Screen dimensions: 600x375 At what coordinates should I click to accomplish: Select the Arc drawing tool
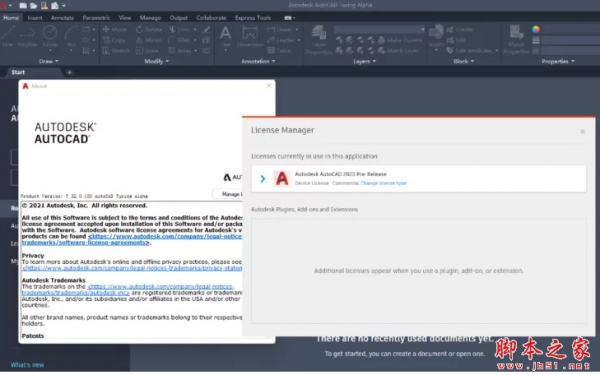point(71,36)
